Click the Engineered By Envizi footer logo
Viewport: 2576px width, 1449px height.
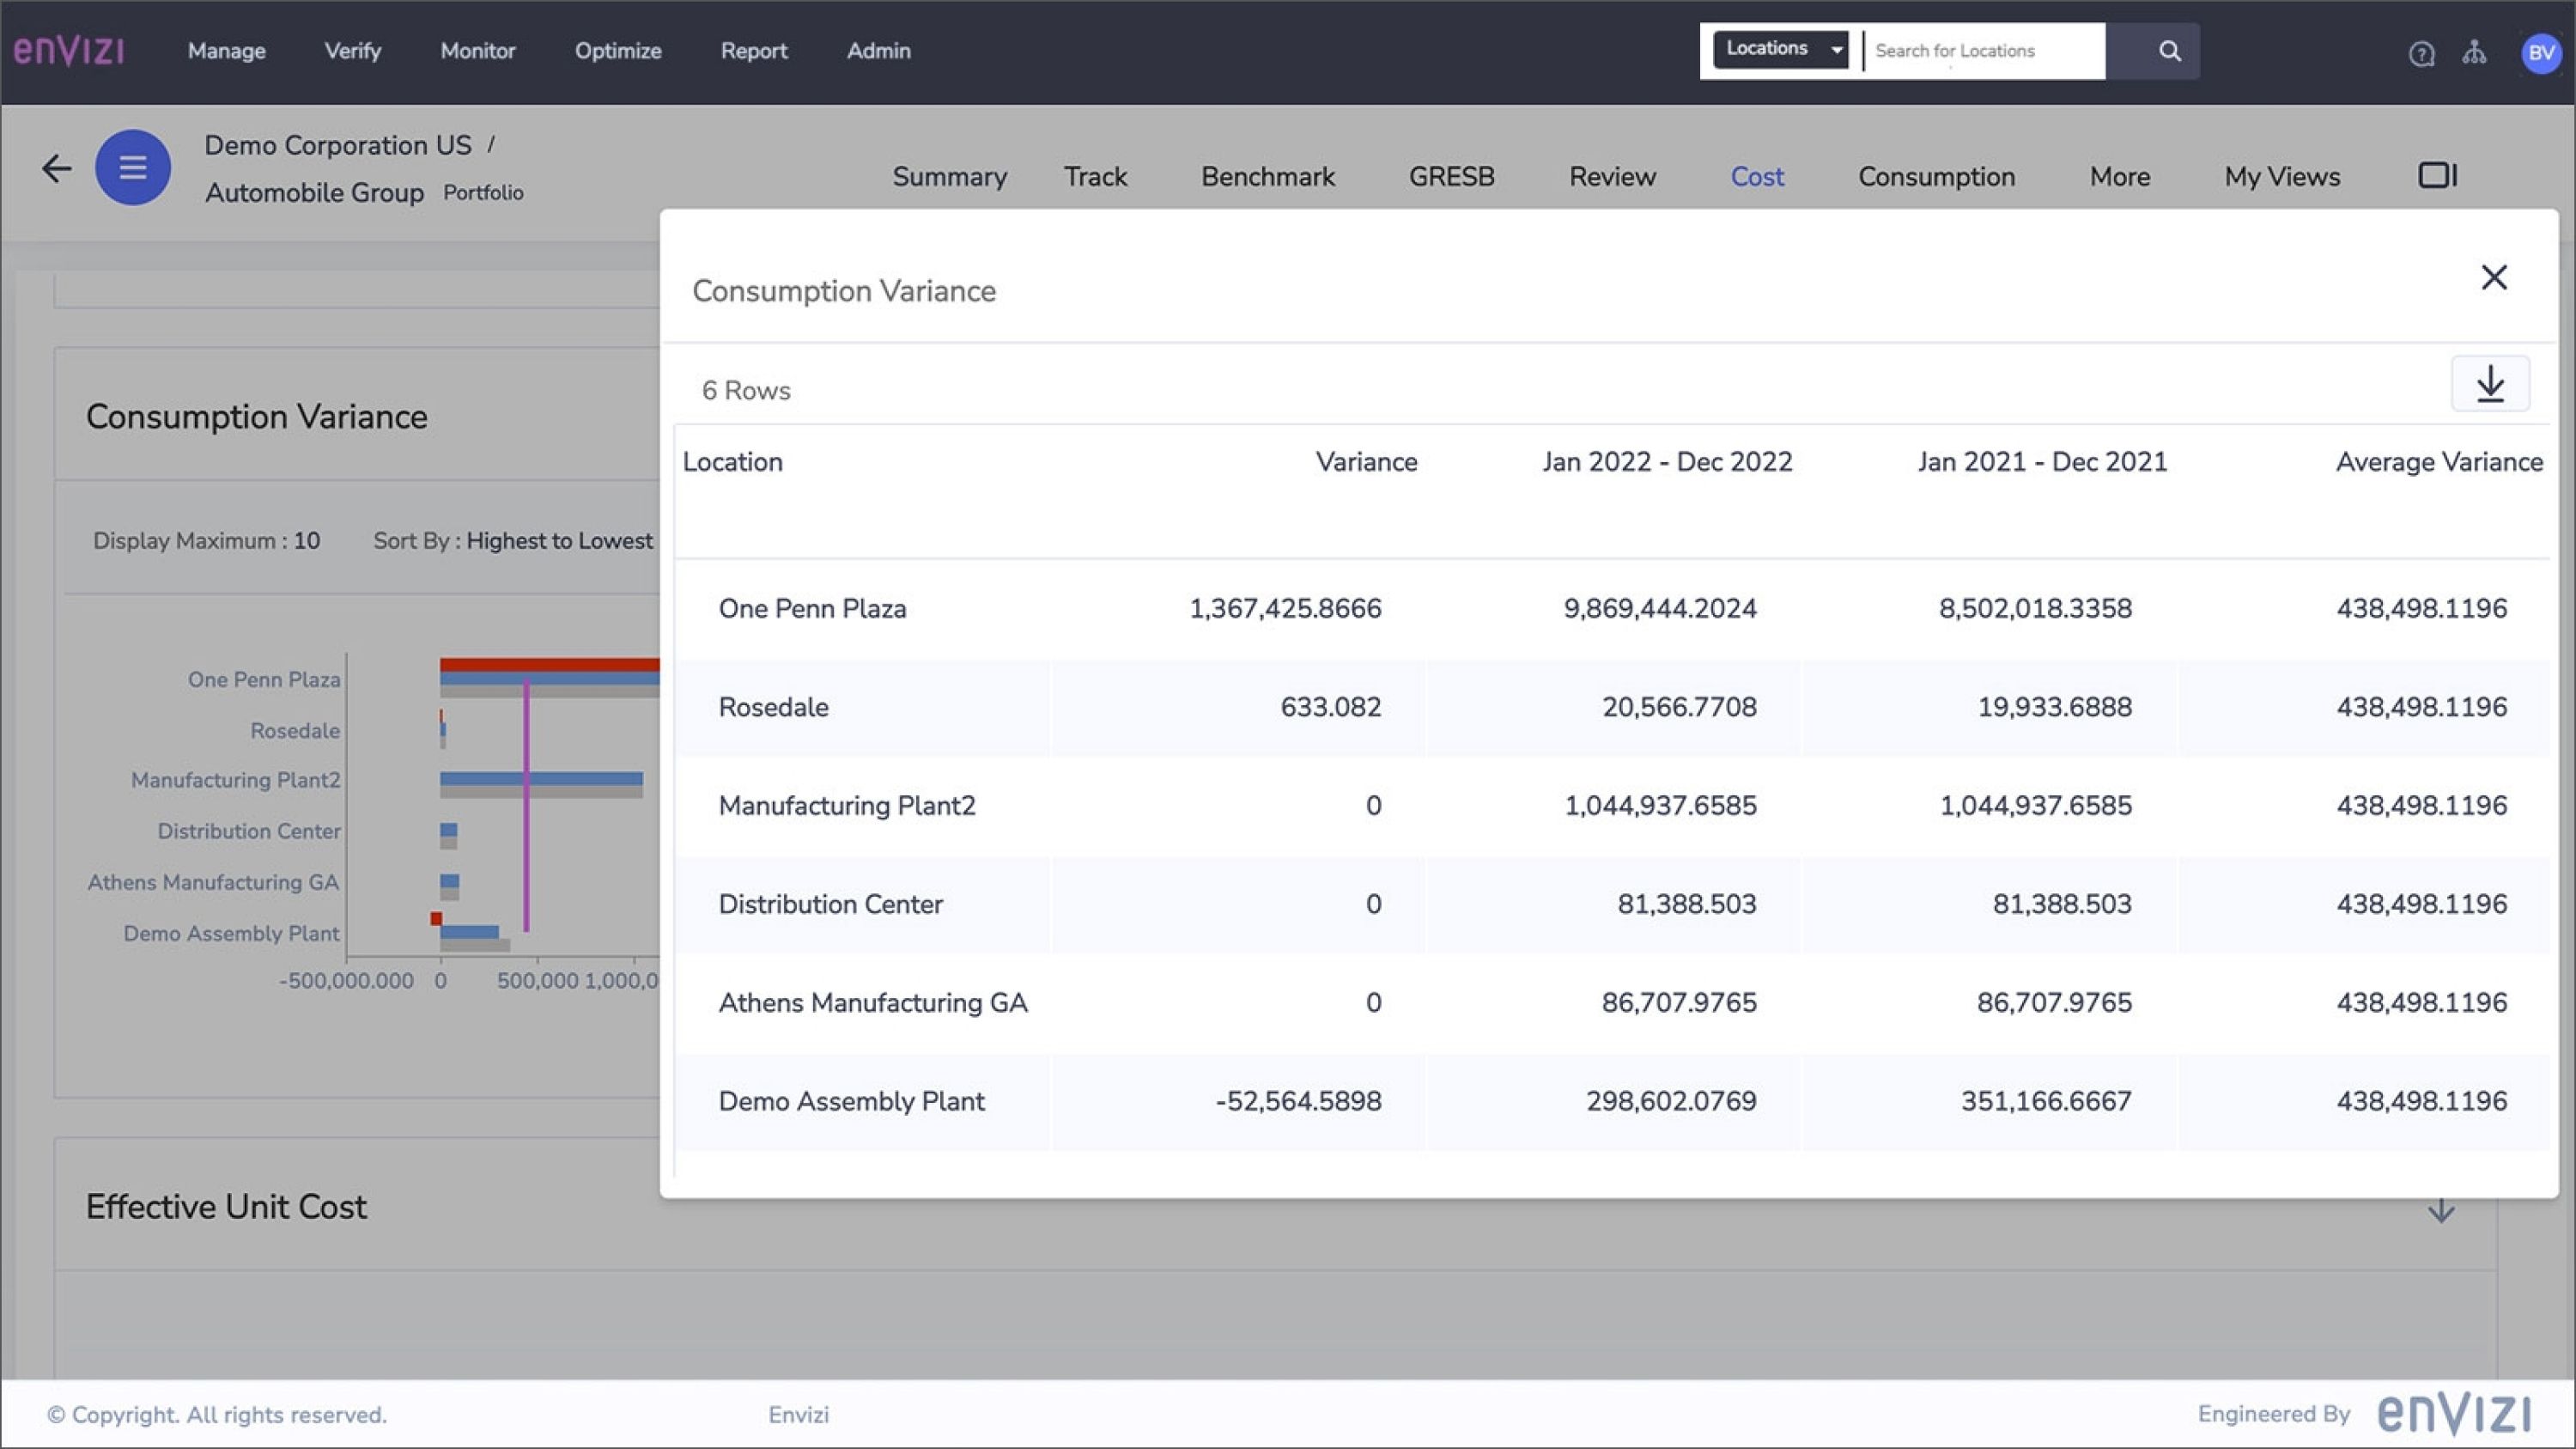pyautogui.click(x=2454, y=1413)
